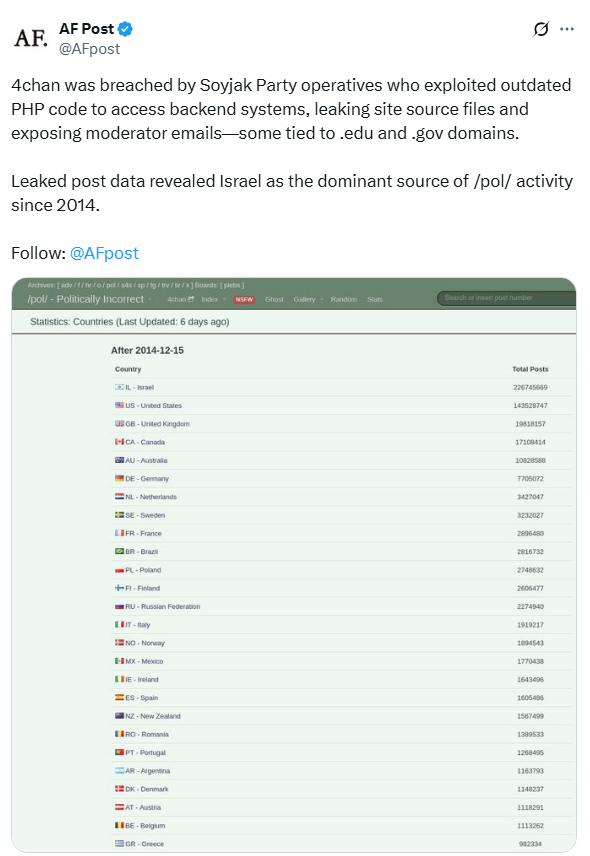Screen dimensions: 590x856
Task: Select the Random menu item
Action: click(344, 299)
